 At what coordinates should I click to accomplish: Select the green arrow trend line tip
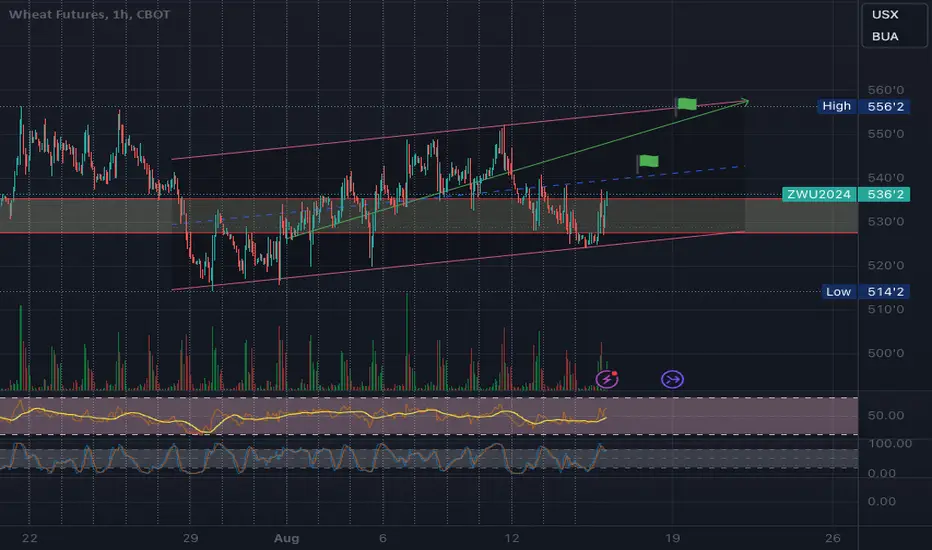(745, 102)
